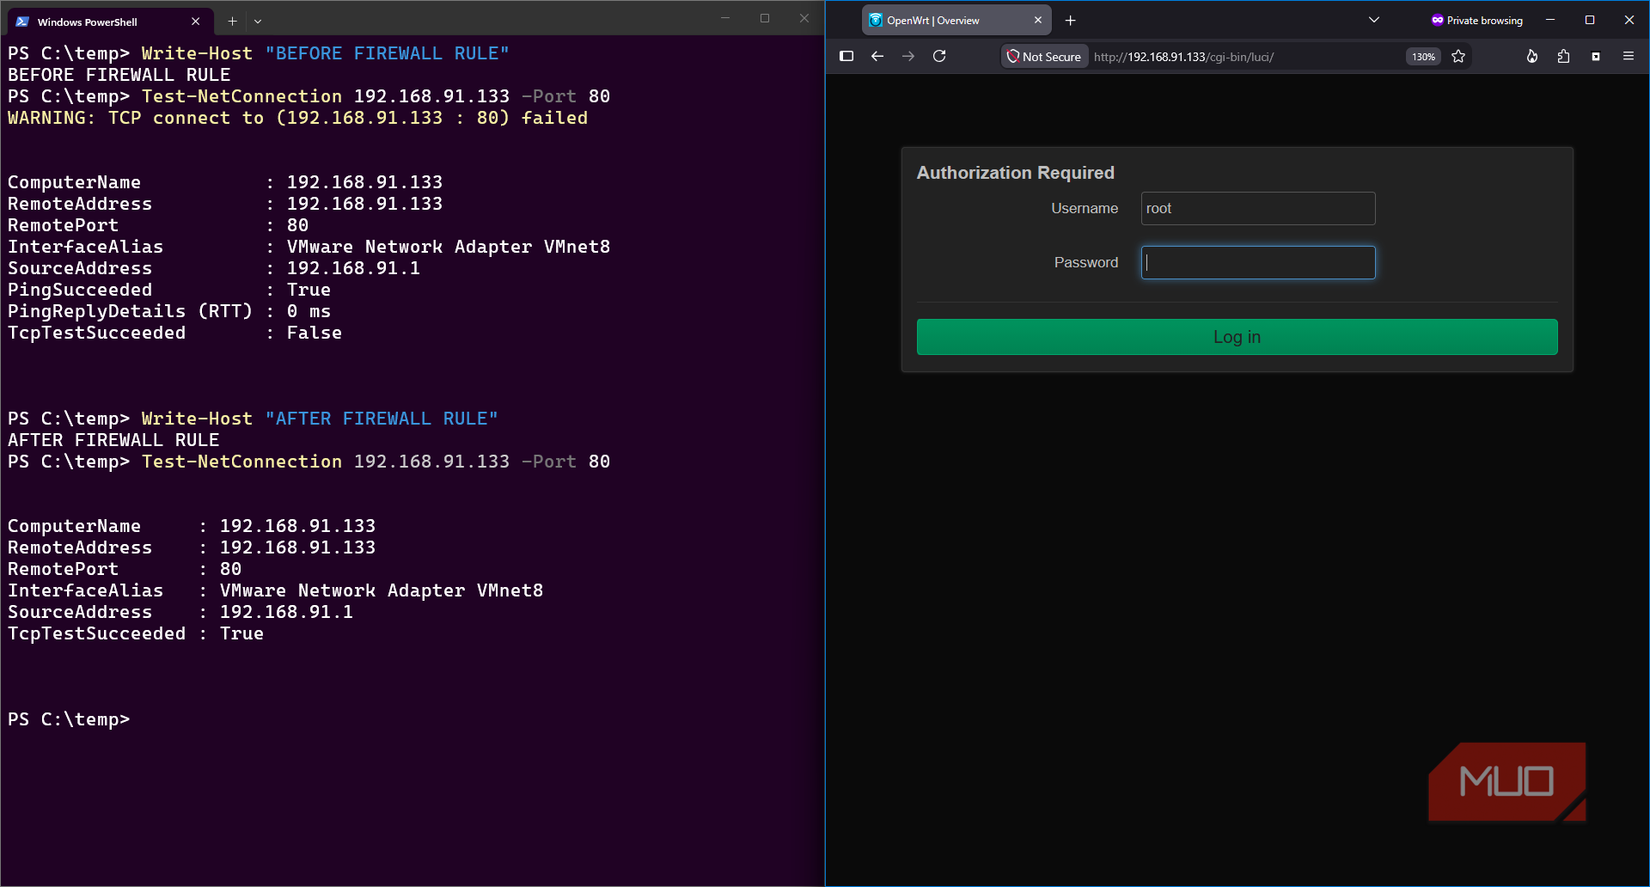1650x887 pixels.
Task: Switch to the OpenWrt Overview tab
Action: tap(957, 20)
